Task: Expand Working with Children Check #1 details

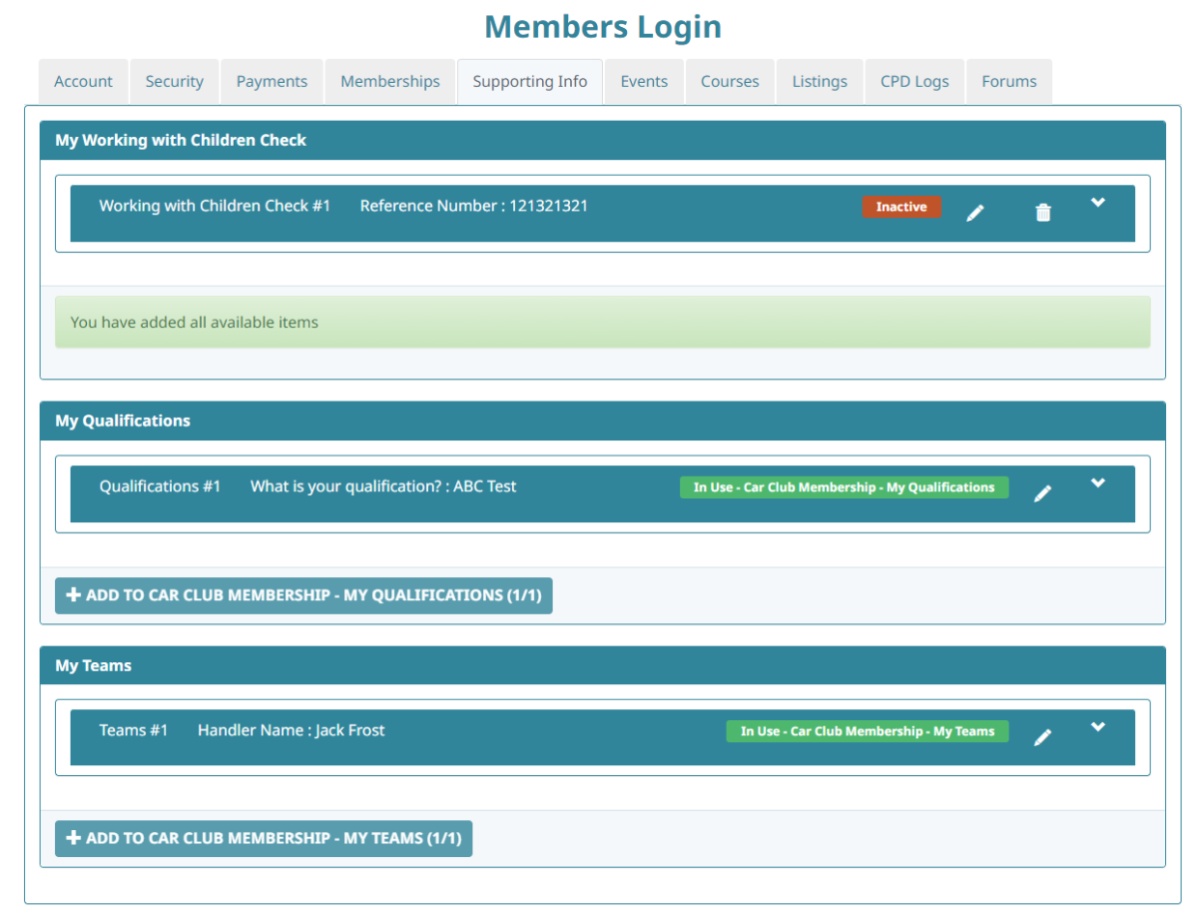Action: 1099,201
